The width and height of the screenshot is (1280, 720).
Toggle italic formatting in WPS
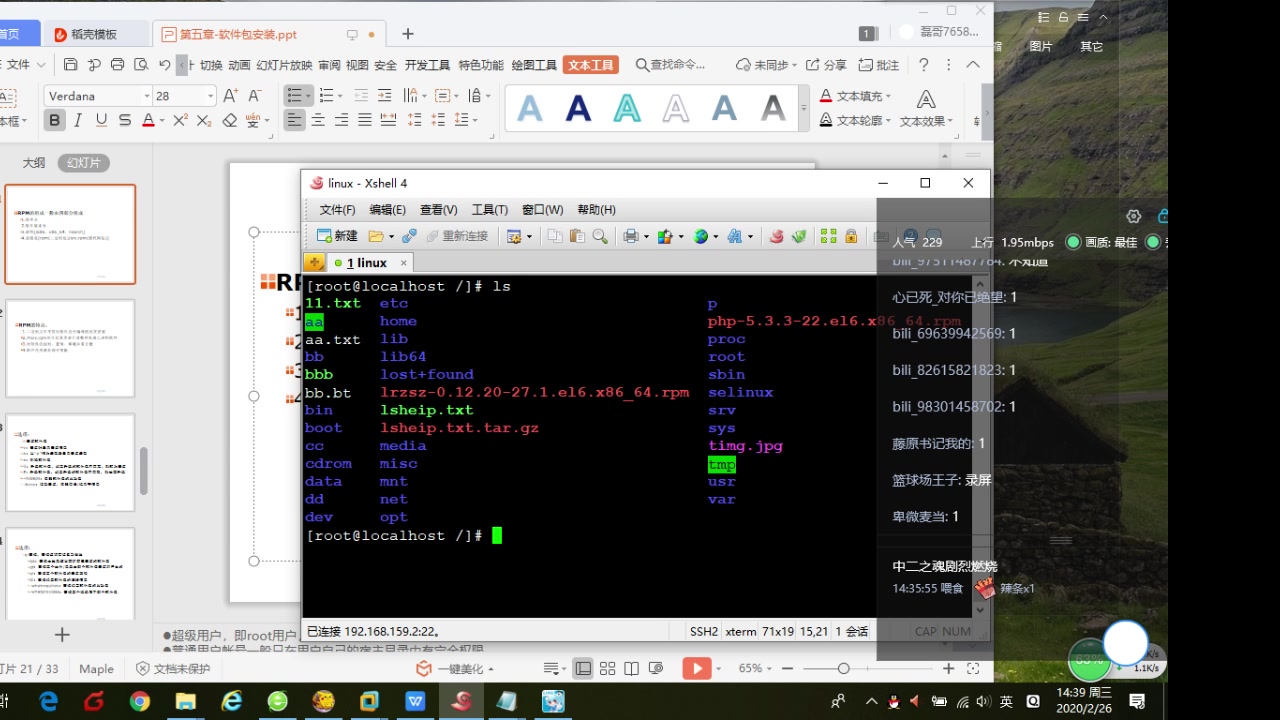78,120
